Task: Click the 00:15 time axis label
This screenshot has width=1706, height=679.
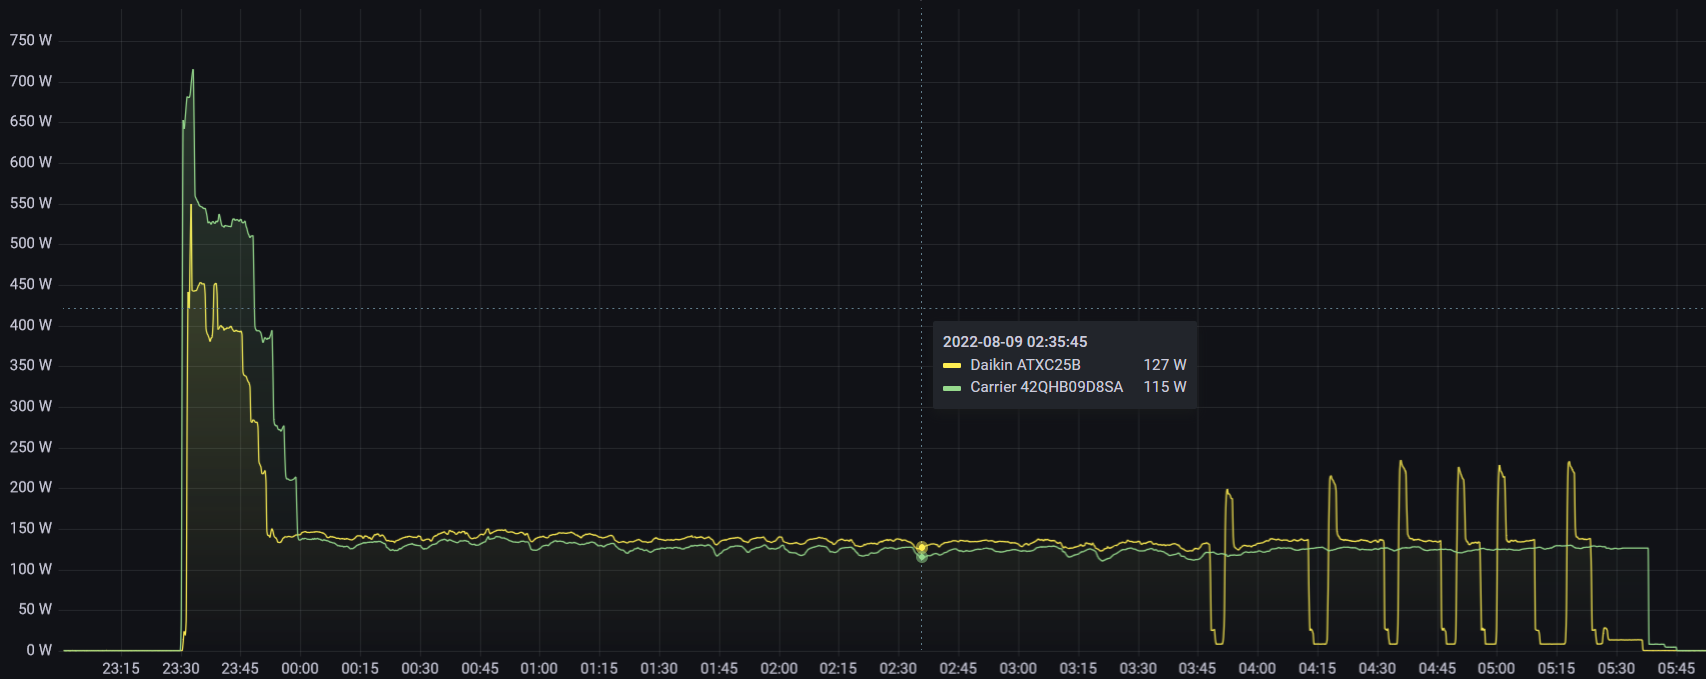Action: [360, 668]
